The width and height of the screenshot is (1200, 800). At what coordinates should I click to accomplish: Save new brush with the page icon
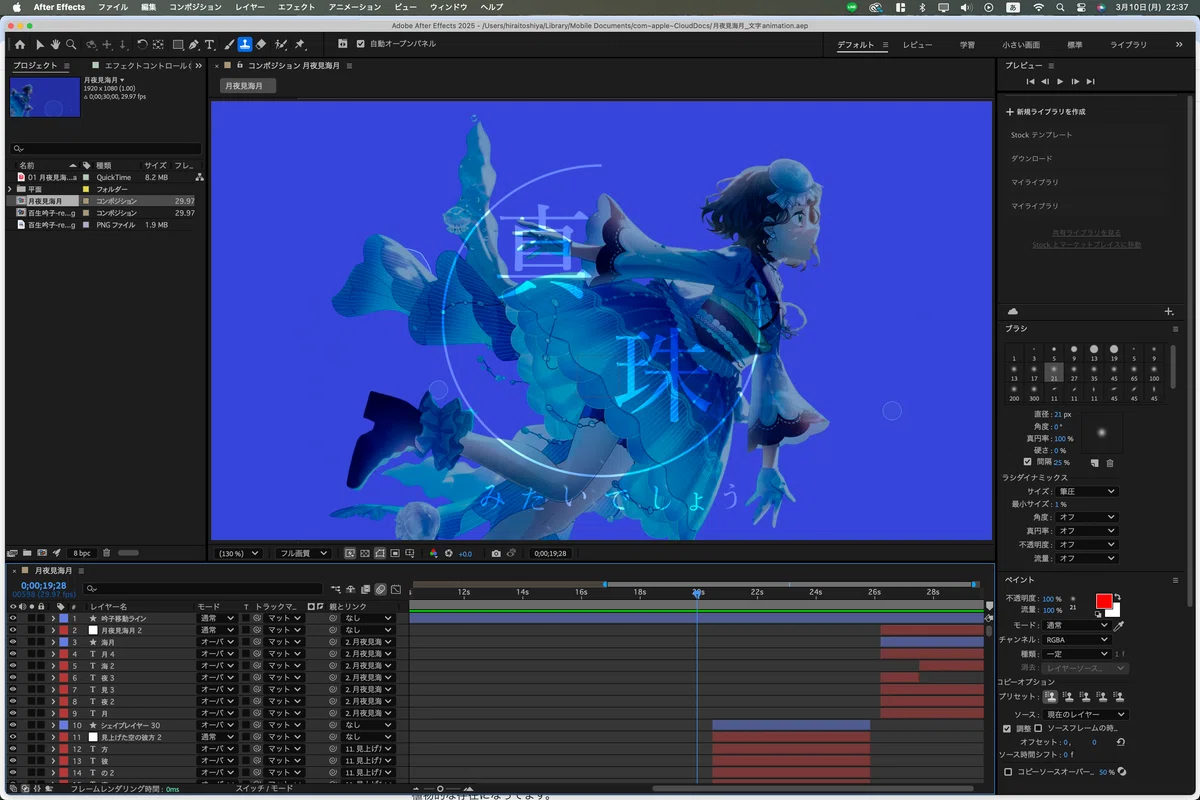pyautogui.click(x=1095, y=463)
